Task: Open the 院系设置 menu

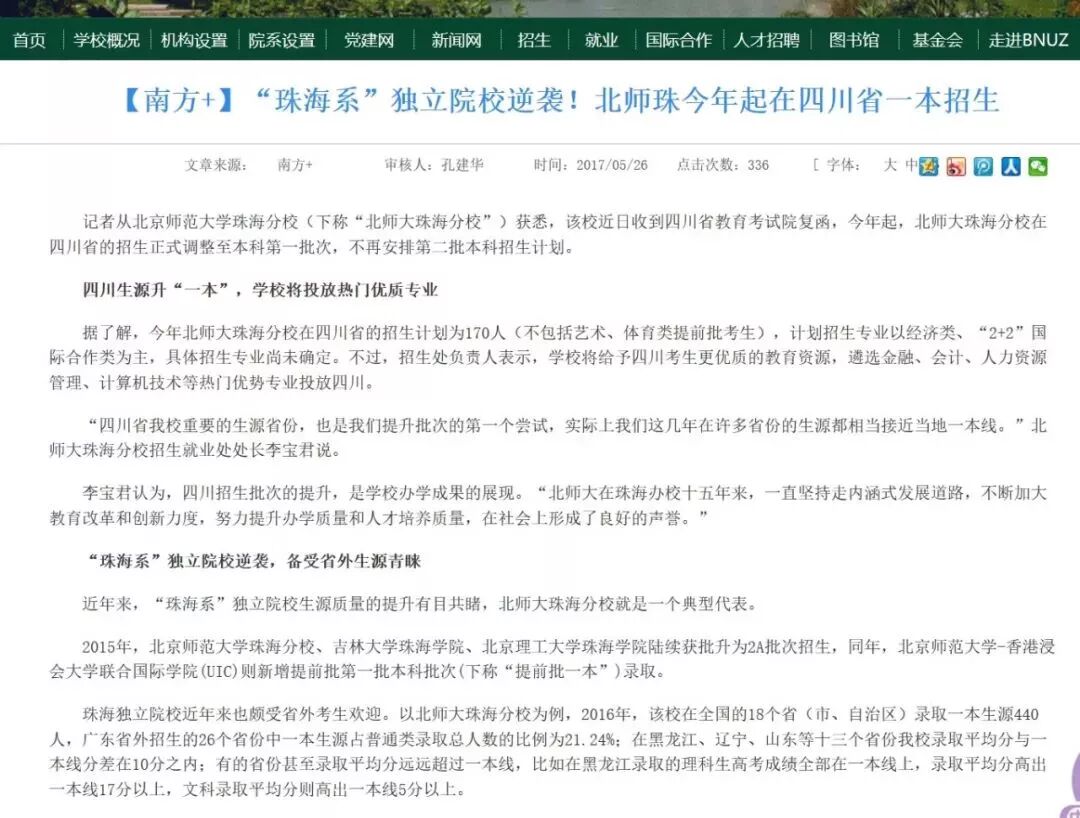Action: (x=281, y=40)
